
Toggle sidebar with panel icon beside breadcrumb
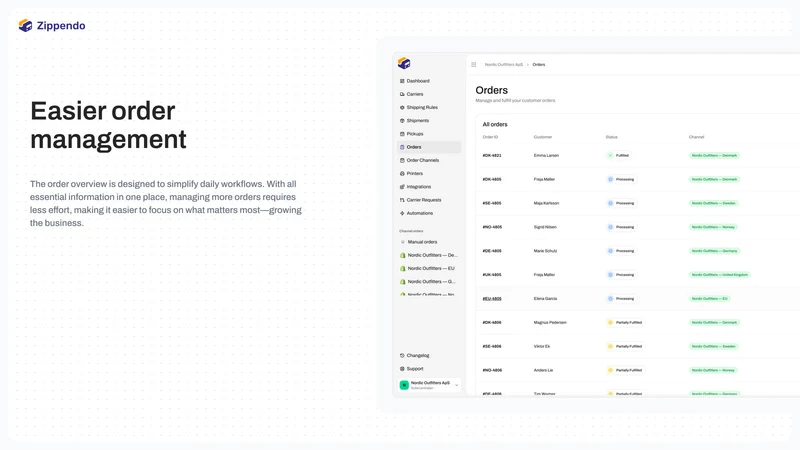[473, 65]
